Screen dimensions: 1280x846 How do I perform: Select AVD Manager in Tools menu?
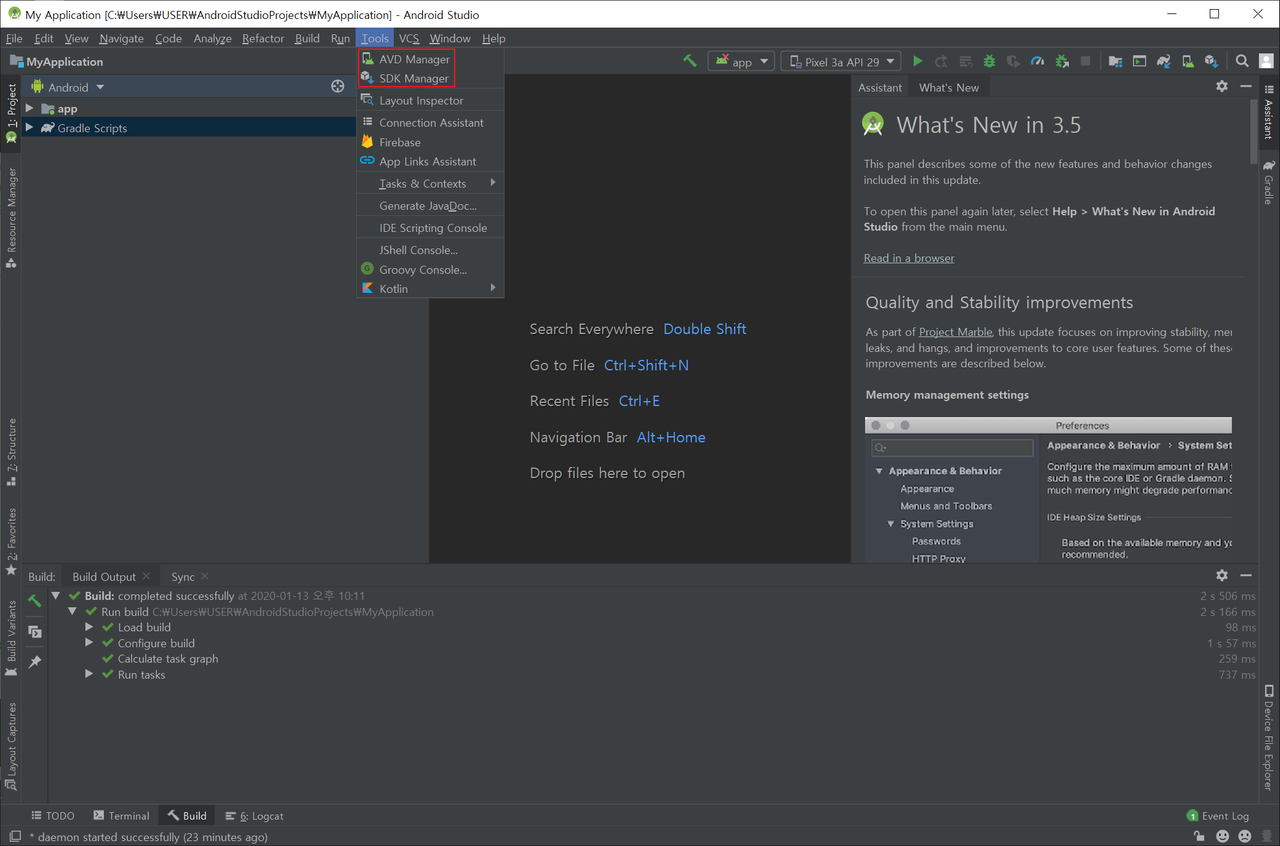[x=430, y=59]
